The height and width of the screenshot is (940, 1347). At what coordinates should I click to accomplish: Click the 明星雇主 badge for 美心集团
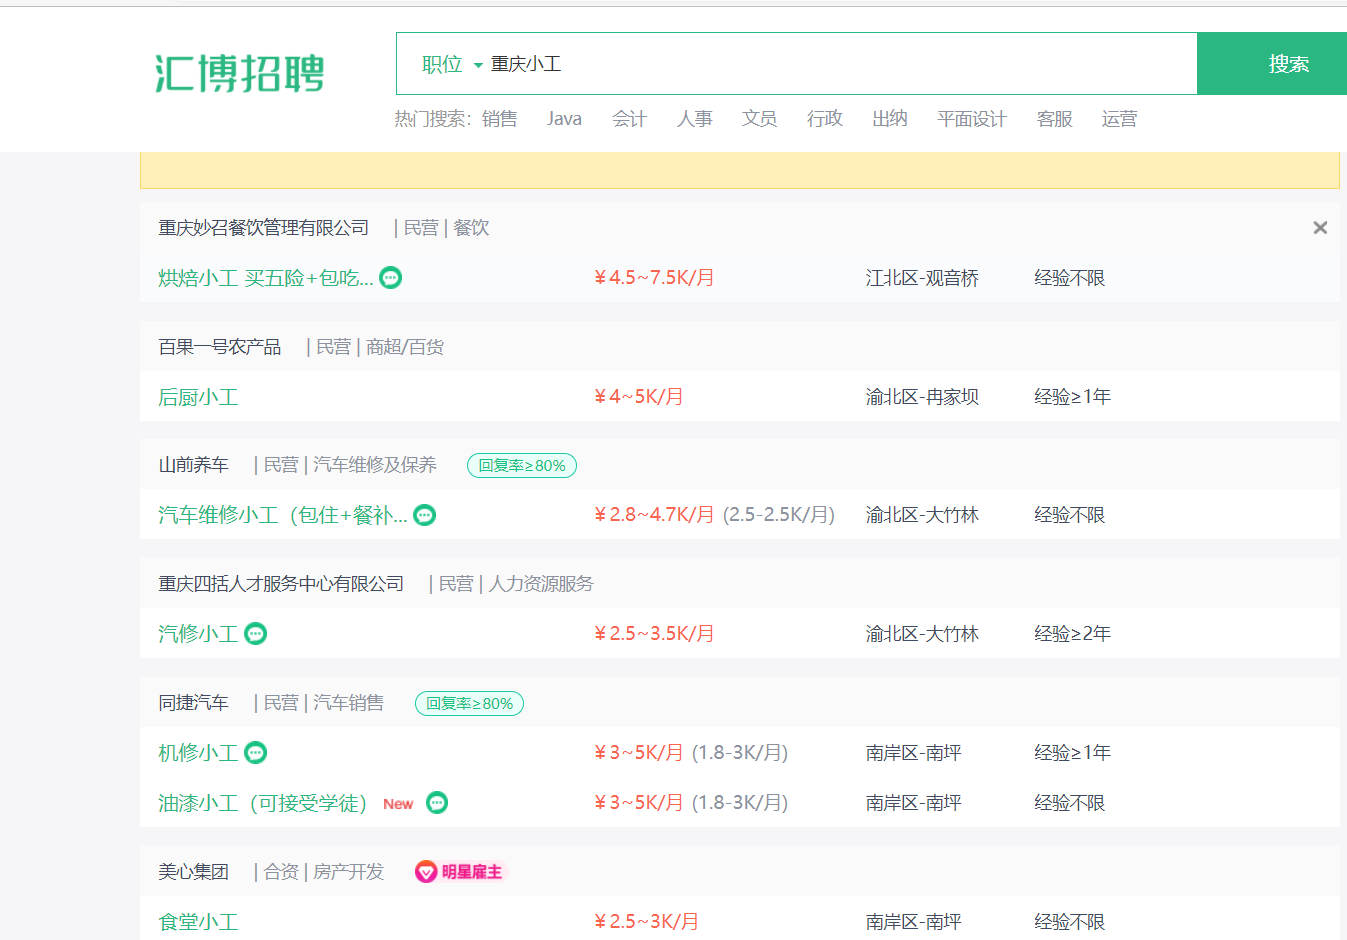click(x=459, y=872)
